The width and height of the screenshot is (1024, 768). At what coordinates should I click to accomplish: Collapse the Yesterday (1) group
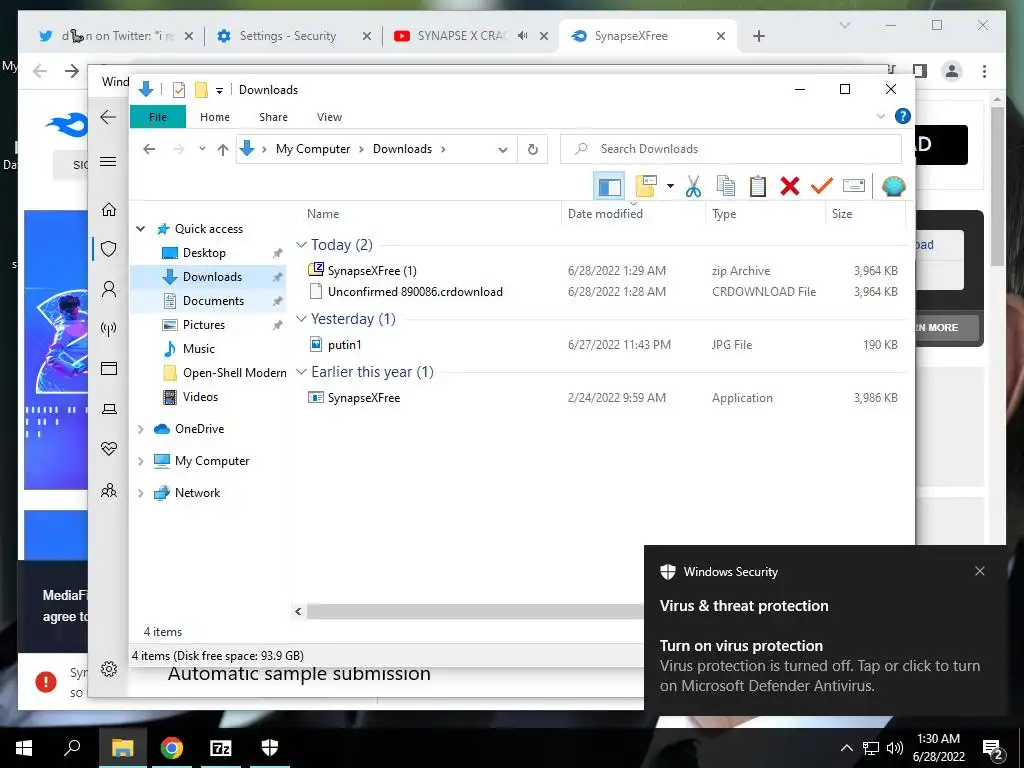(x=301, y=319)
